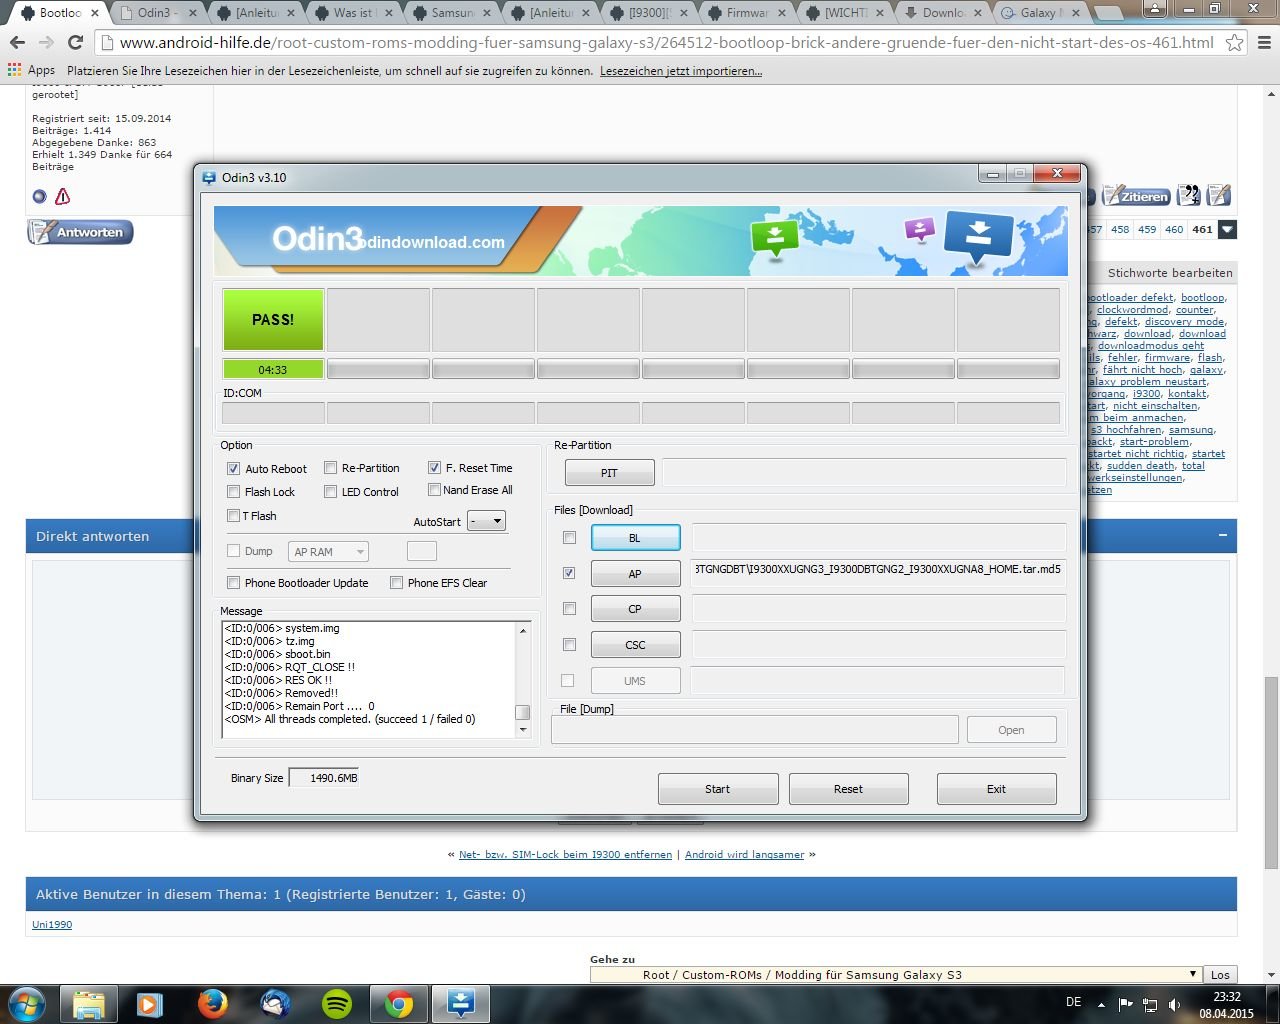Check the Phone Bootloader Update option
Screen dimensions: 1280x1024
point(233,583)
